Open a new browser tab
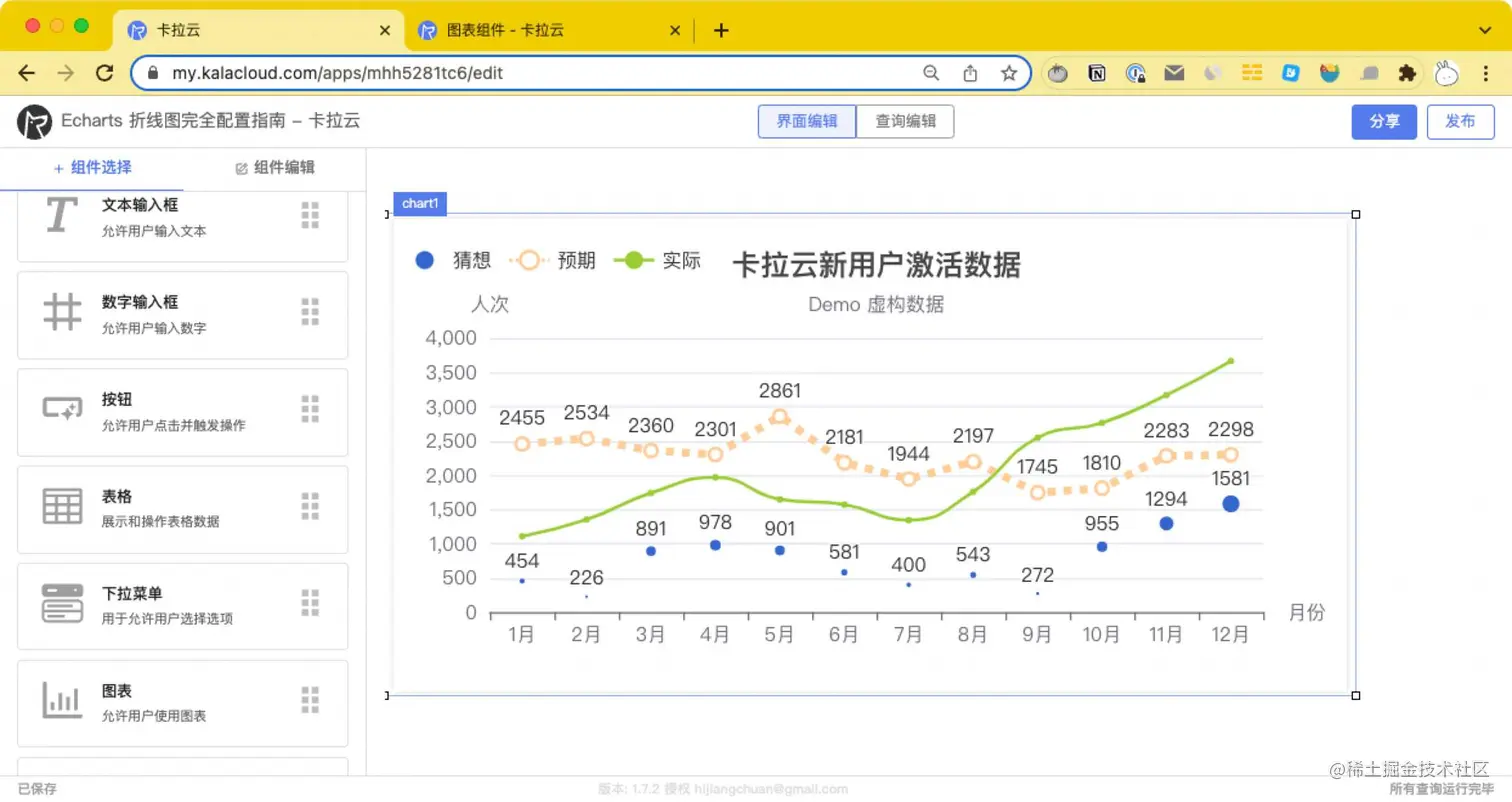1512x802 pixels. coord(721,31)
